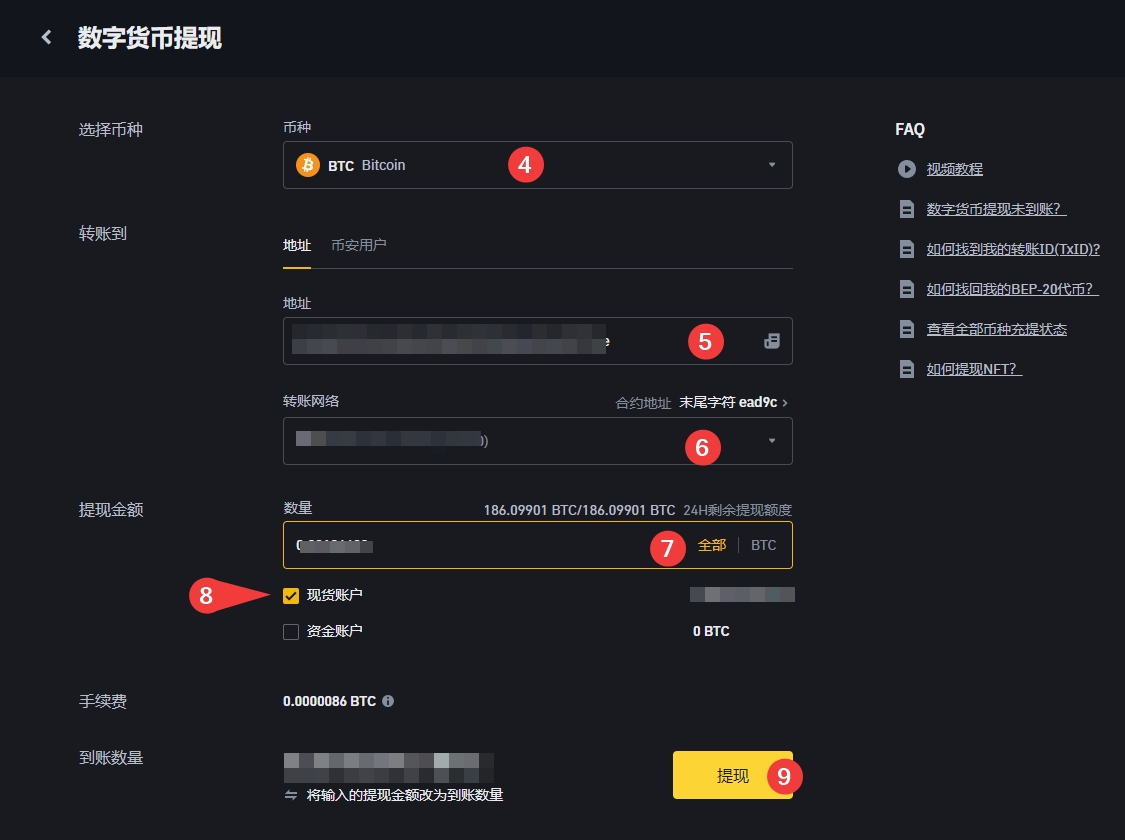Click document icon beside 如何提现NFT

point(907,369)
